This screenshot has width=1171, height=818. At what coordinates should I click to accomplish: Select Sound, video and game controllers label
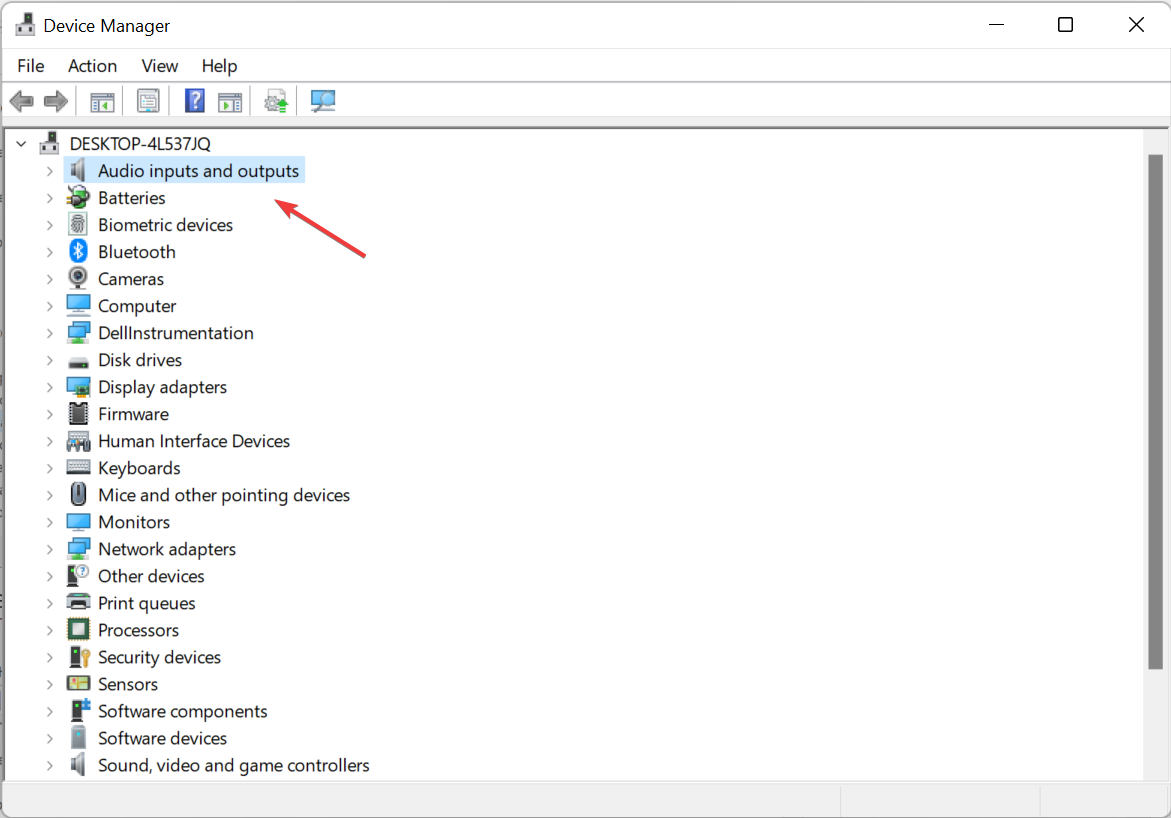[x=234, y=766]
